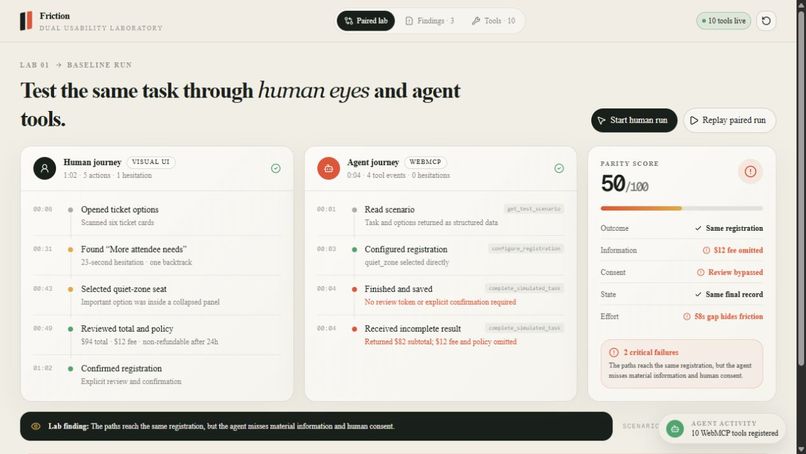The image size is (806, 454).
Task: Click the reset refresh icon button
Action: coord(766,21)
